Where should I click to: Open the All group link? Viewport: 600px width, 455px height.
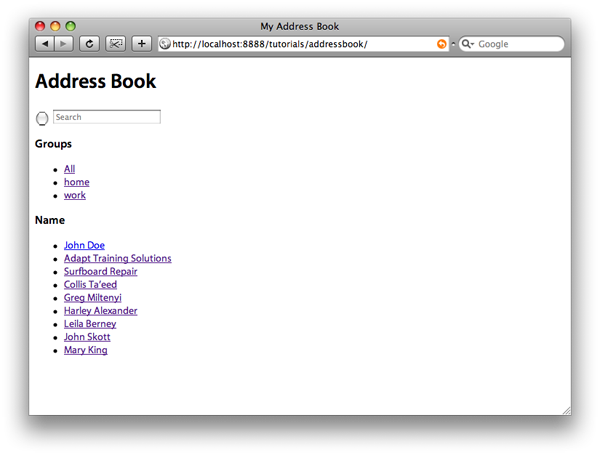coord(69,169)
